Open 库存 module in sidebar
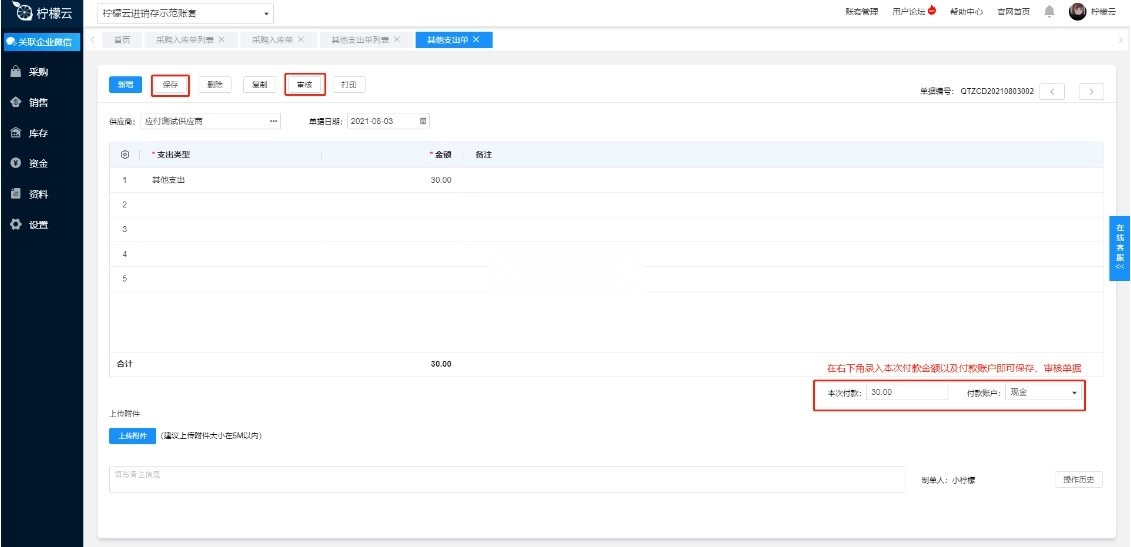Screen dimensions: 1131x547 coord(40,133)
